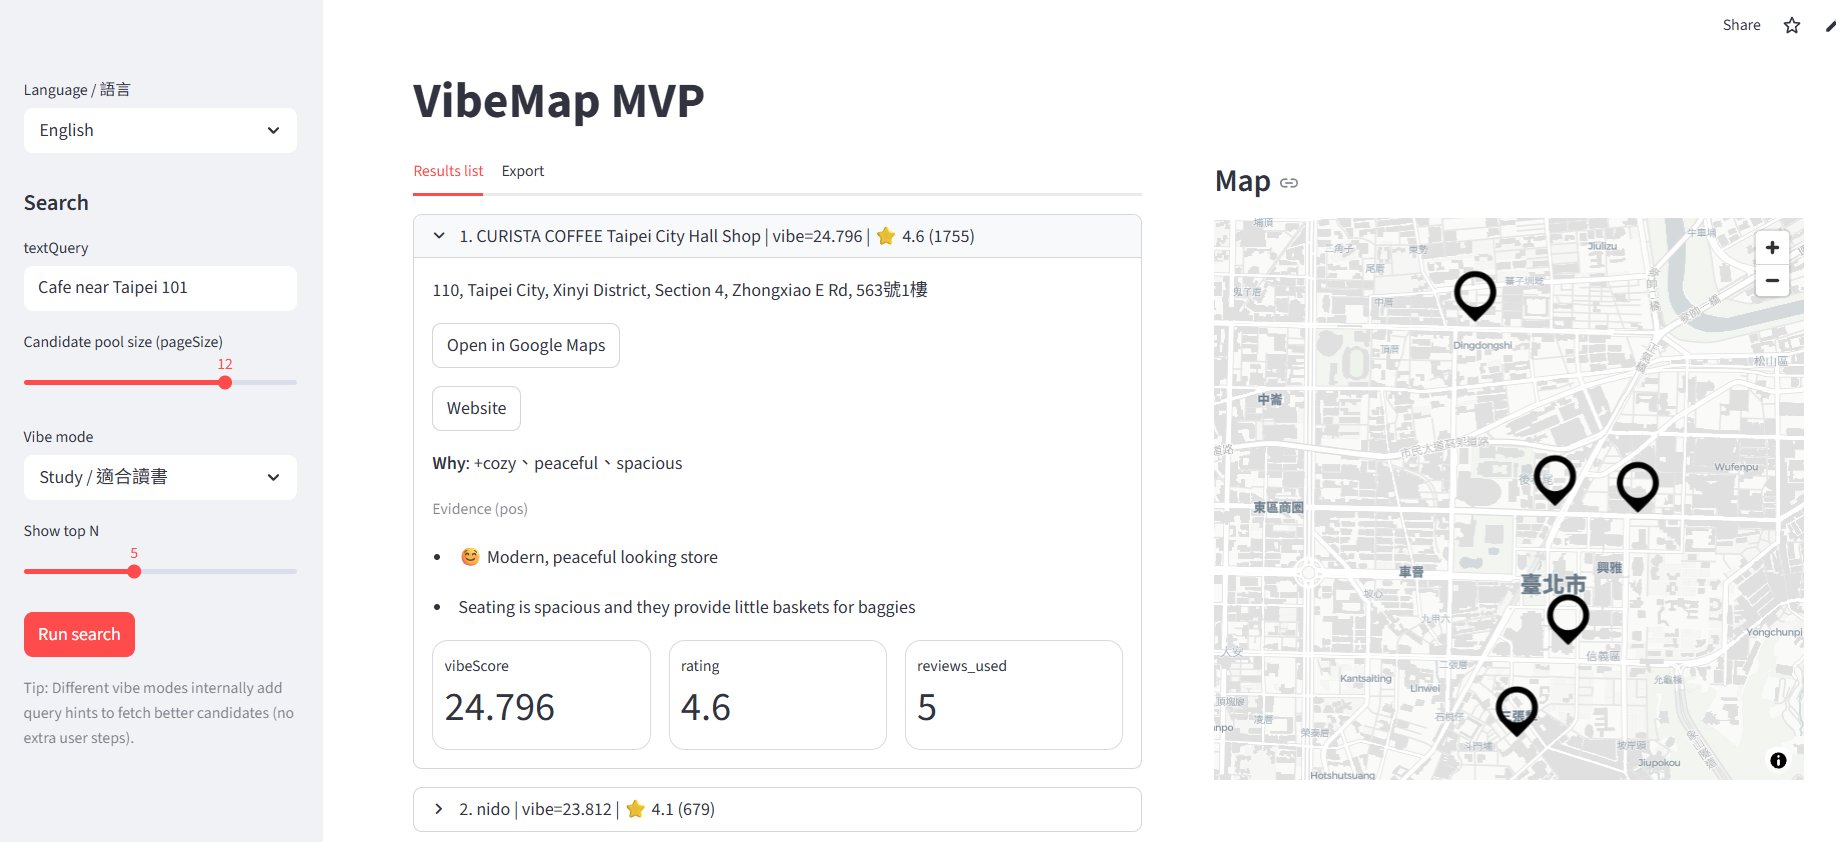Image resolution: width=1836 pixels, height=842 pixels.
Task: Open the cafe Website link button
Action: coord(476,409)
